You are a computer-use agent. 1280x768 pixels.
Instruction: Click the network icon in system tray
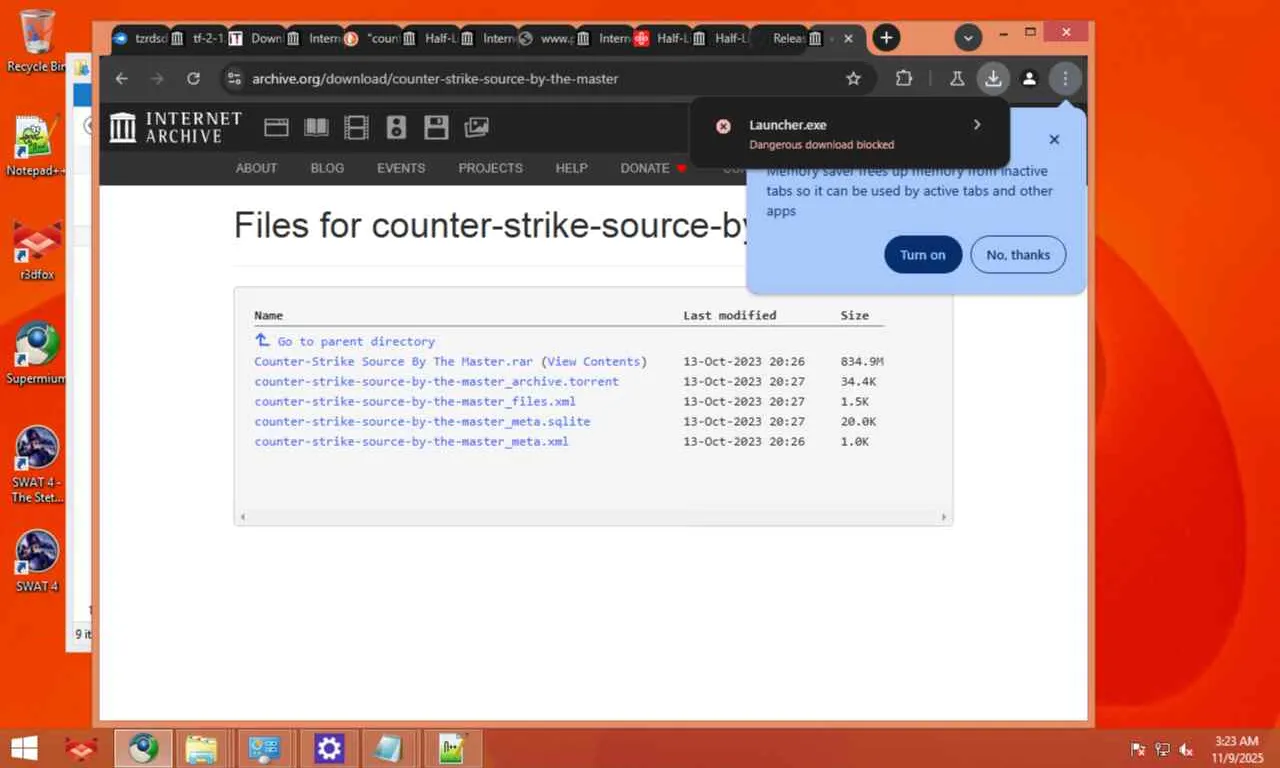pos(1163,749)
